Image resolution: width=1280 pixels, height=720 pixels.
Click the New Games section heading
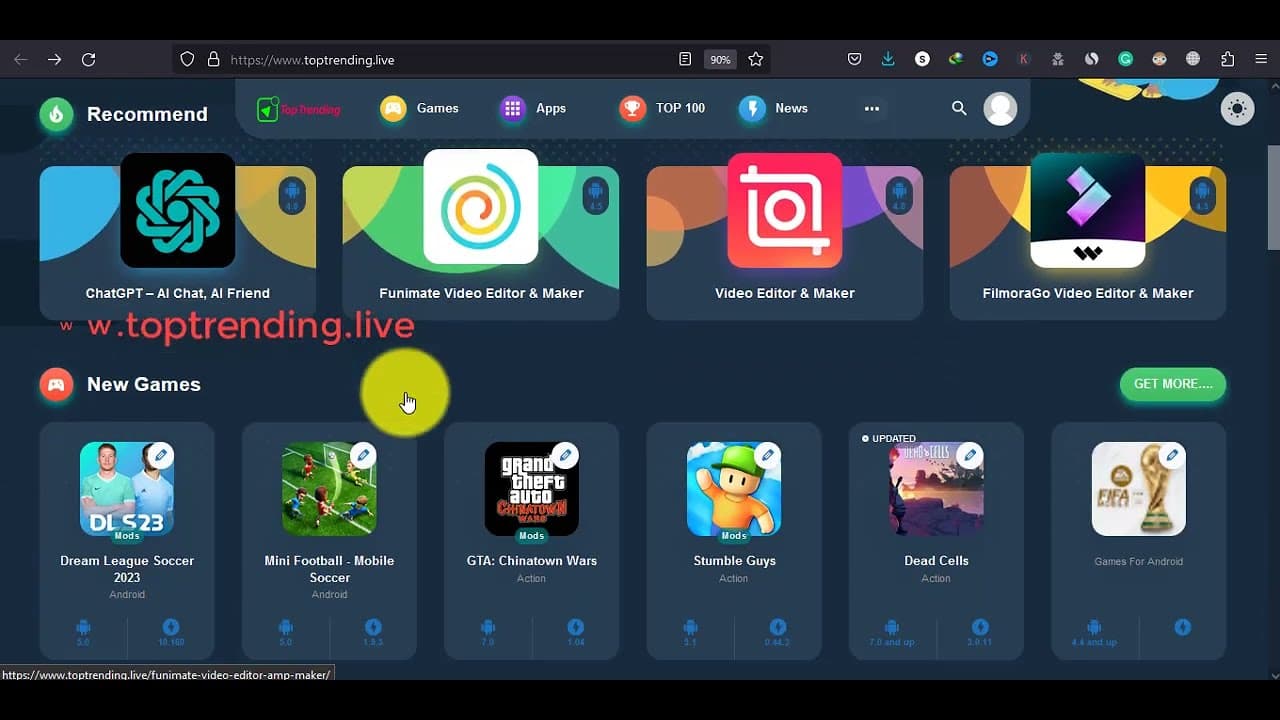(144, 384)
